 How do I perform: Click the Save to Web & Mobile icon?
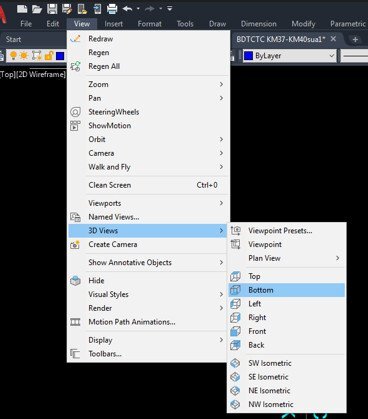pyautogui.click(x=97, y=9)
